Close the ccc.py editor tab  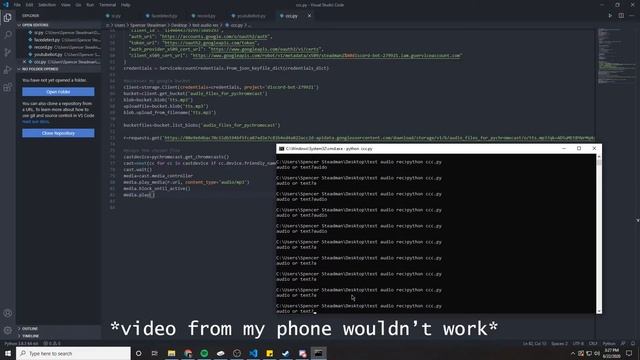click(309, 16)
